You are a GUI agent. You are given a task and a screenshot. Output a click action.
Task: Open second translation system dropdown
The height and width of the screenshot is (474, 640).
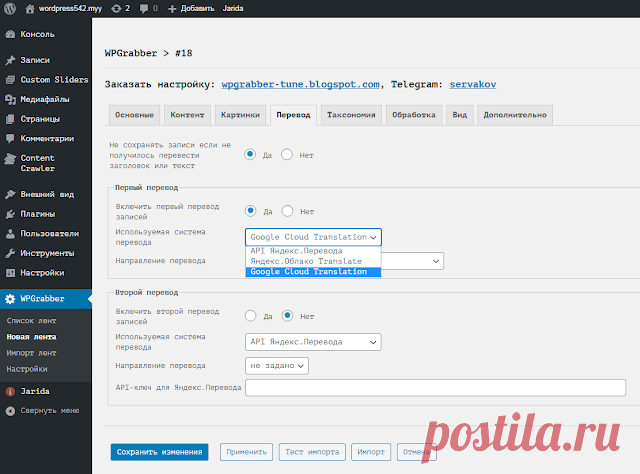pyautogui.click(x=313, y=342)
